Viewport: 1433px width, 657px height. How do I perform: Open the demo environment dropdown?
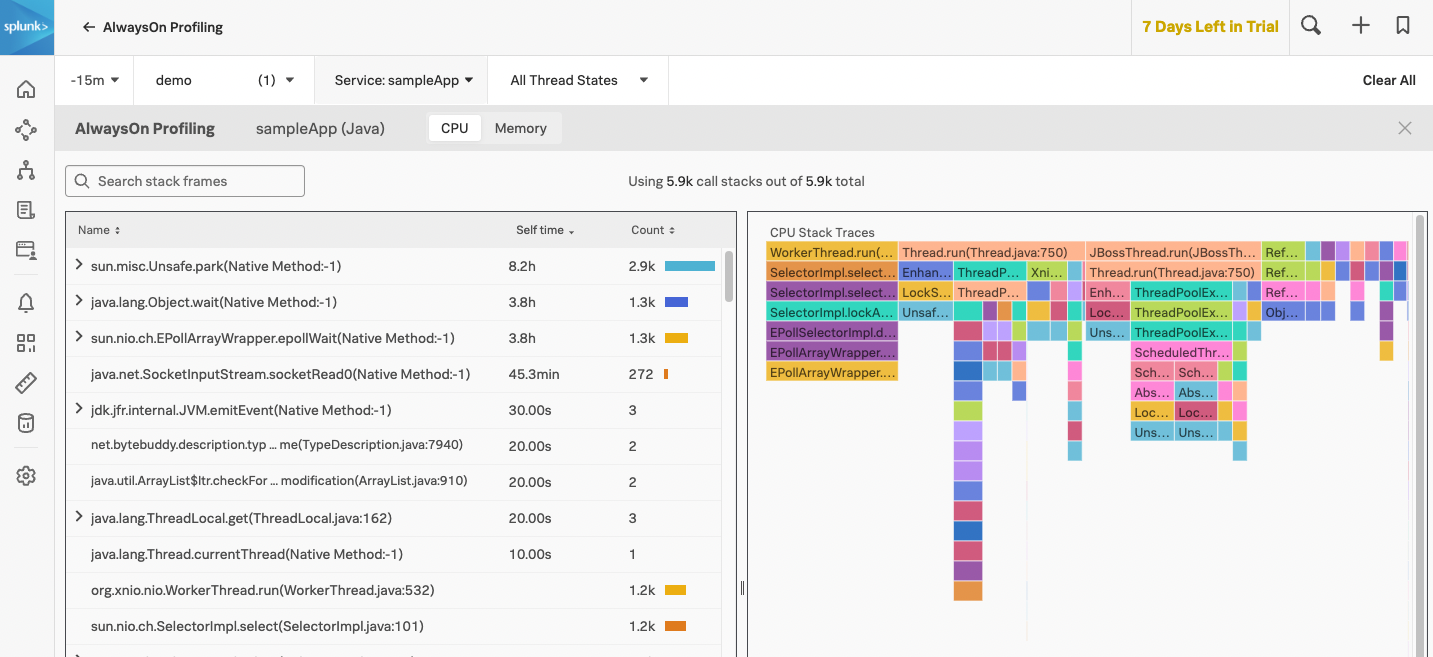[224, 80]
